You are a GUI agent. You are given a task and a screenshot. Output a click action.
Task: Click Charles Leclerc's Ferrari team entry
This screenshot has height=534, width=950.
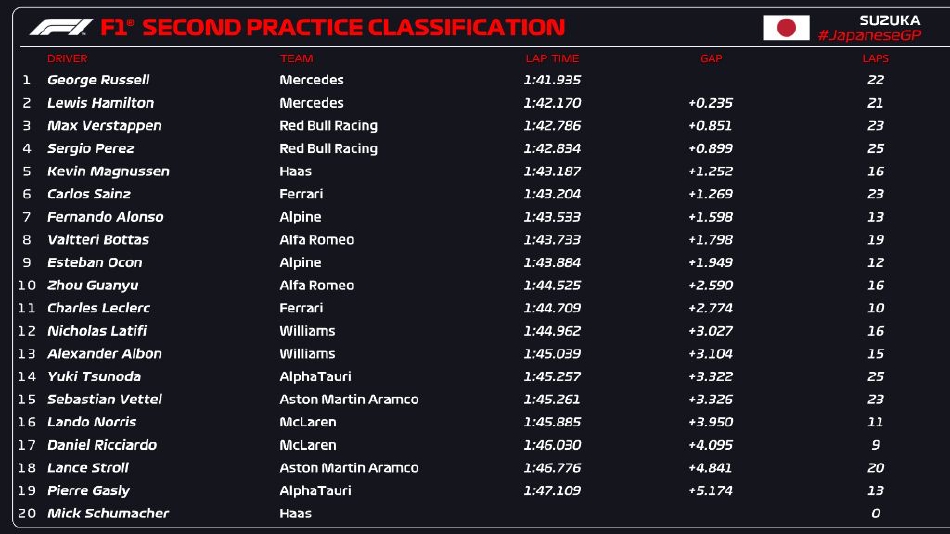[x=301, y=308]
